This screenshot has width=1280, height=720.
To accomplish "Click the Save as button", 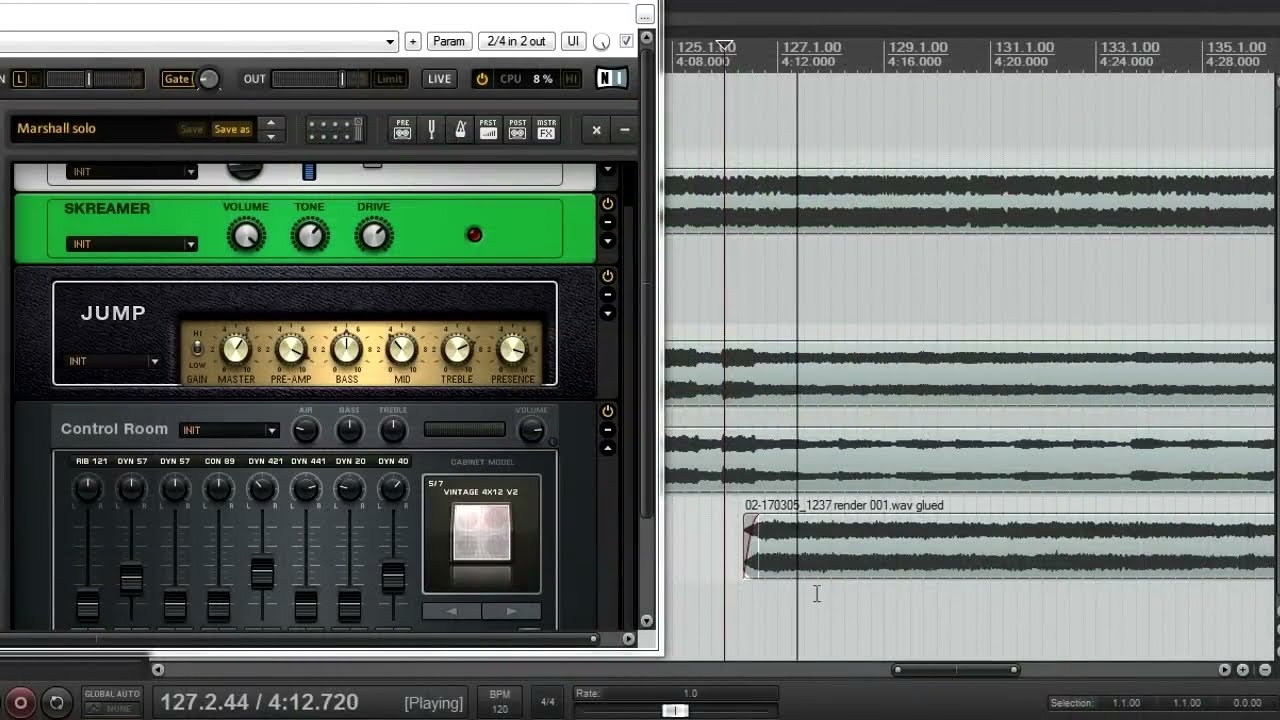I will point(232,129).
